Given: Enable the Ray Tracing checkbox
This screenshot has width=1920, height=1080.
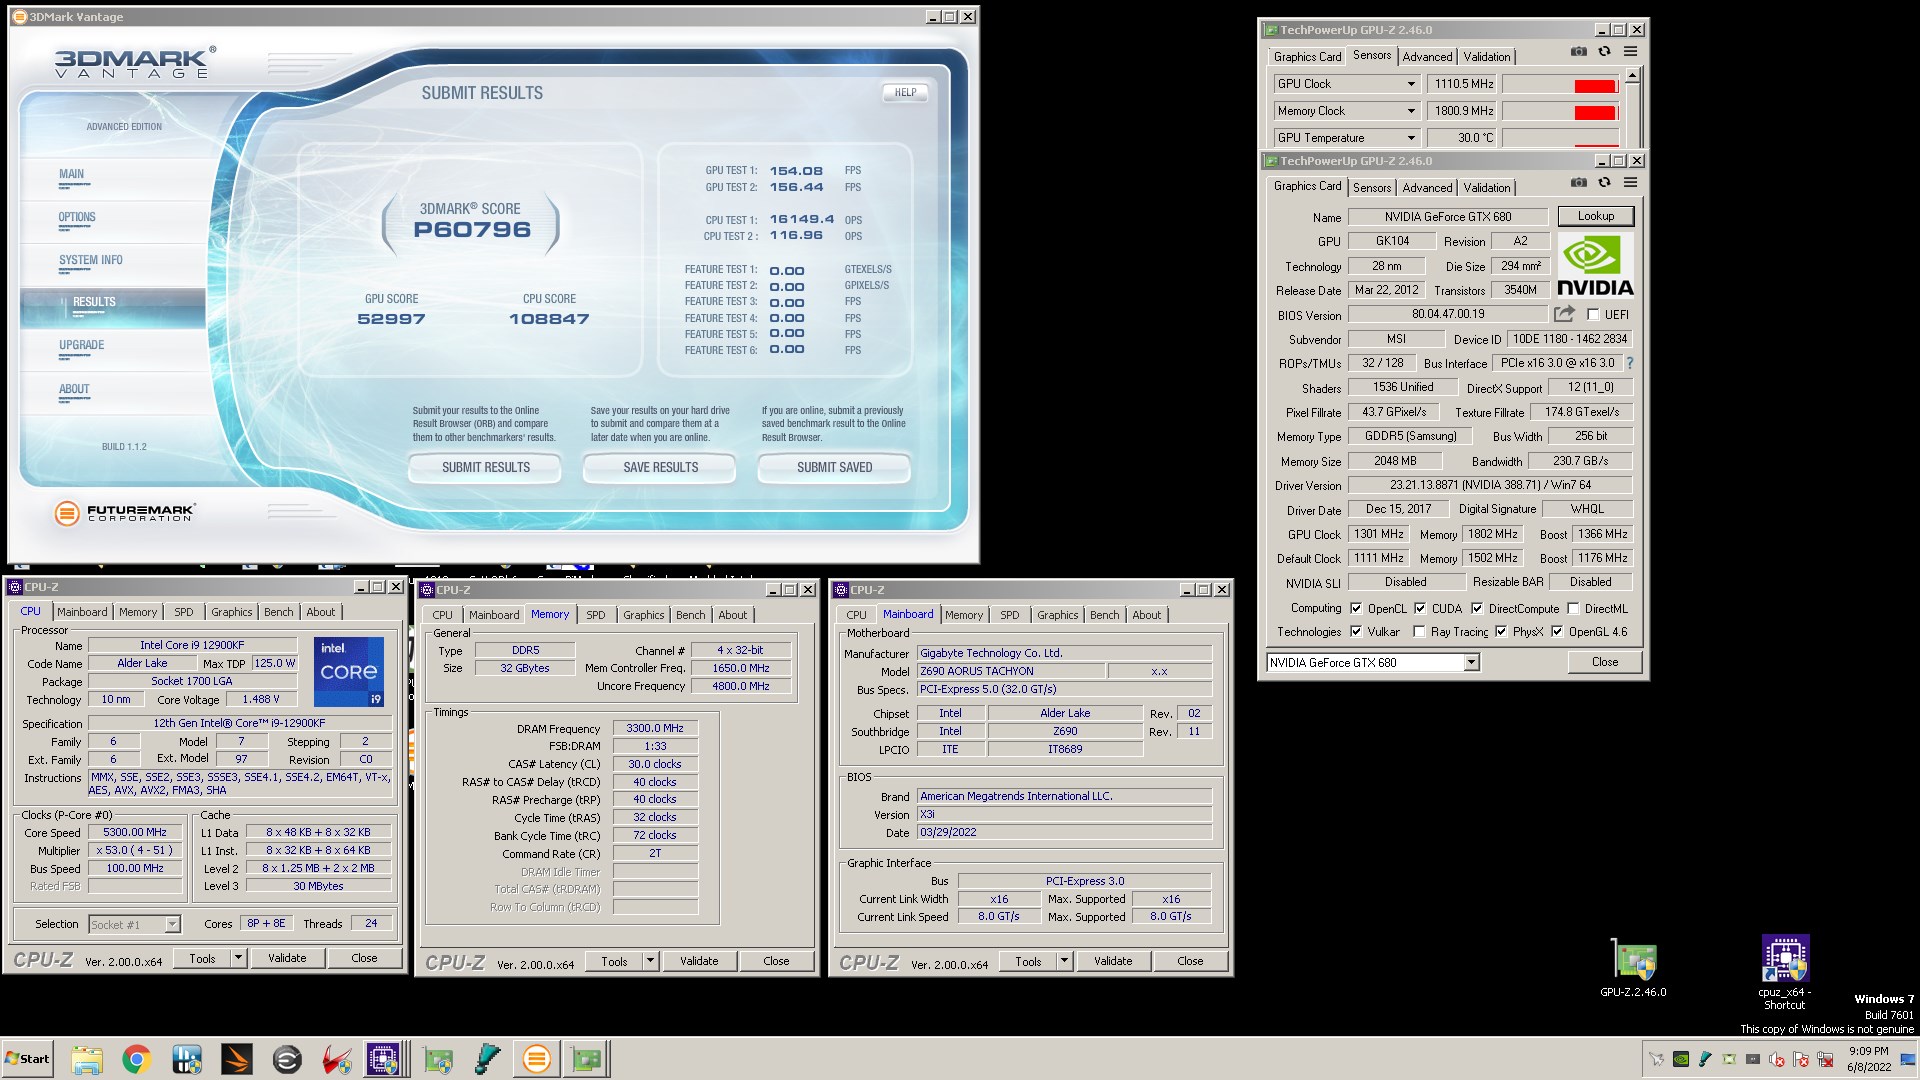Looking at the screenshot, I should [1419, 631].
